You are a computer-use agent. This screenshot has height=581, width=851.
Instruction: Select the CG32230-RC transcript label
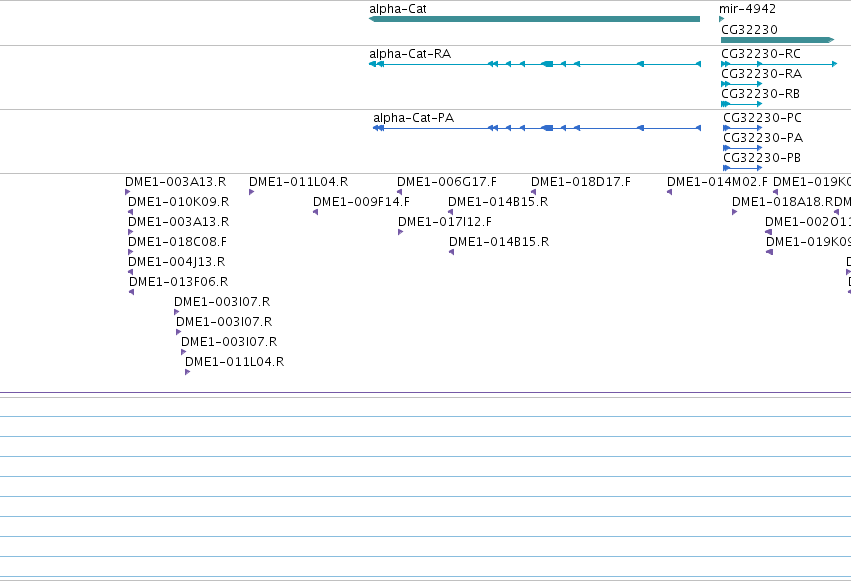tap(761, 54)
